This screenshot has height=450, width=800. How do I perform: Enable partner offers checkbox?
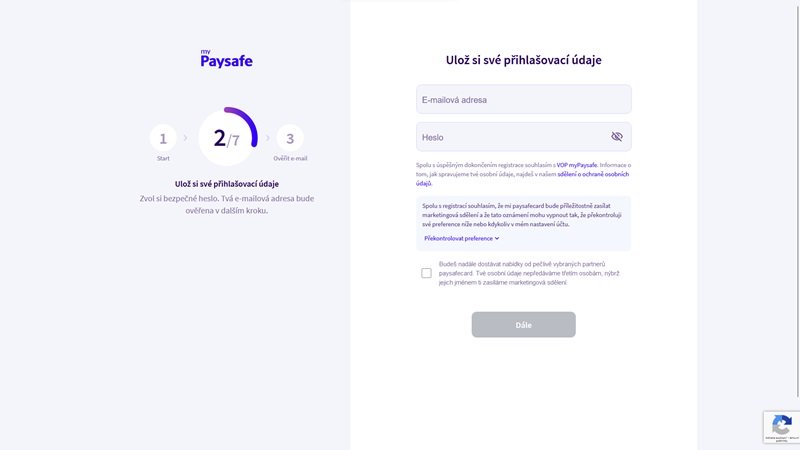[x=427, y=272]
